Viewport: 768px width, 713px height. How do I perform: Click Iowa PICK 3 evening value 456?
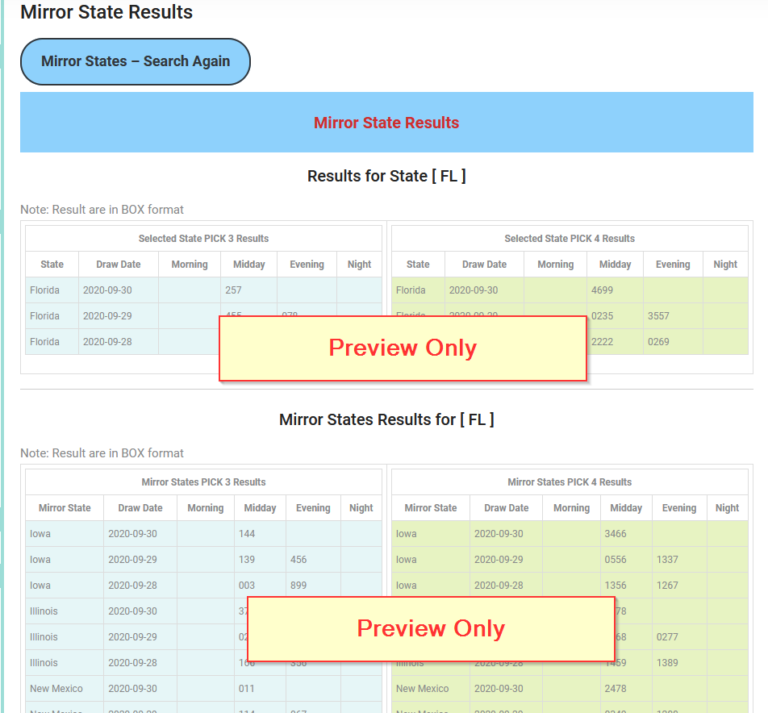(x=298, y=560)
